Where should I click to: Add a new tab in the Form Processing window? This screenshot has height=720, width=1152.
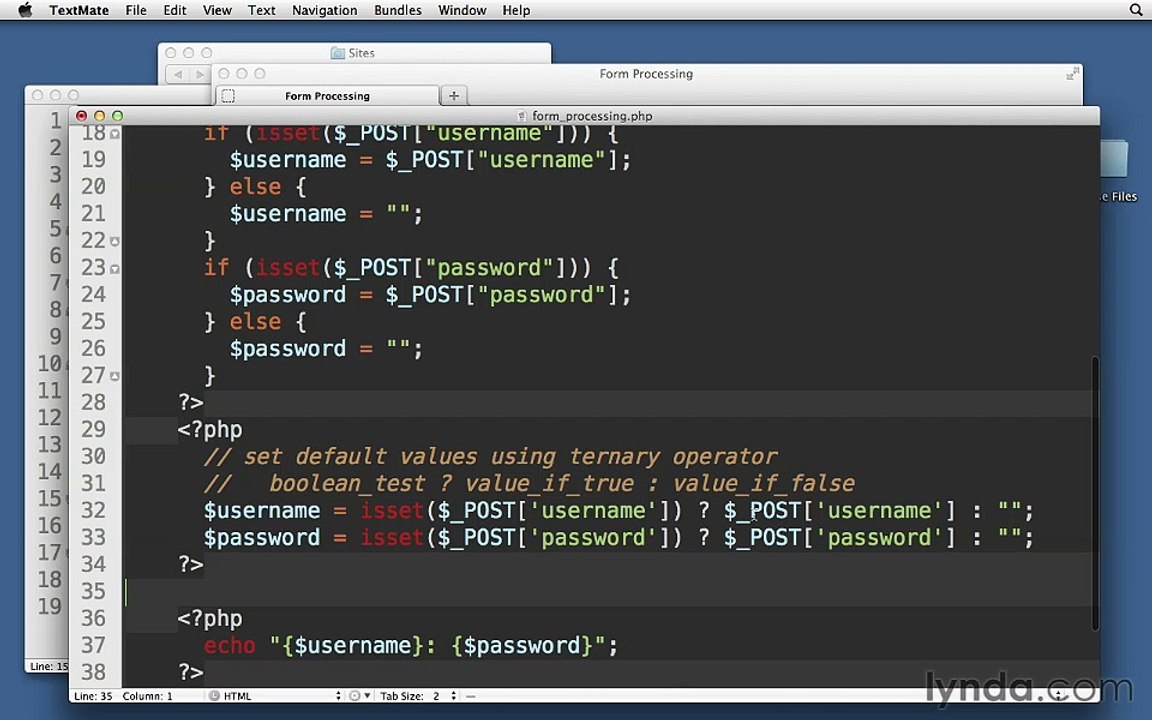(454, 96)
